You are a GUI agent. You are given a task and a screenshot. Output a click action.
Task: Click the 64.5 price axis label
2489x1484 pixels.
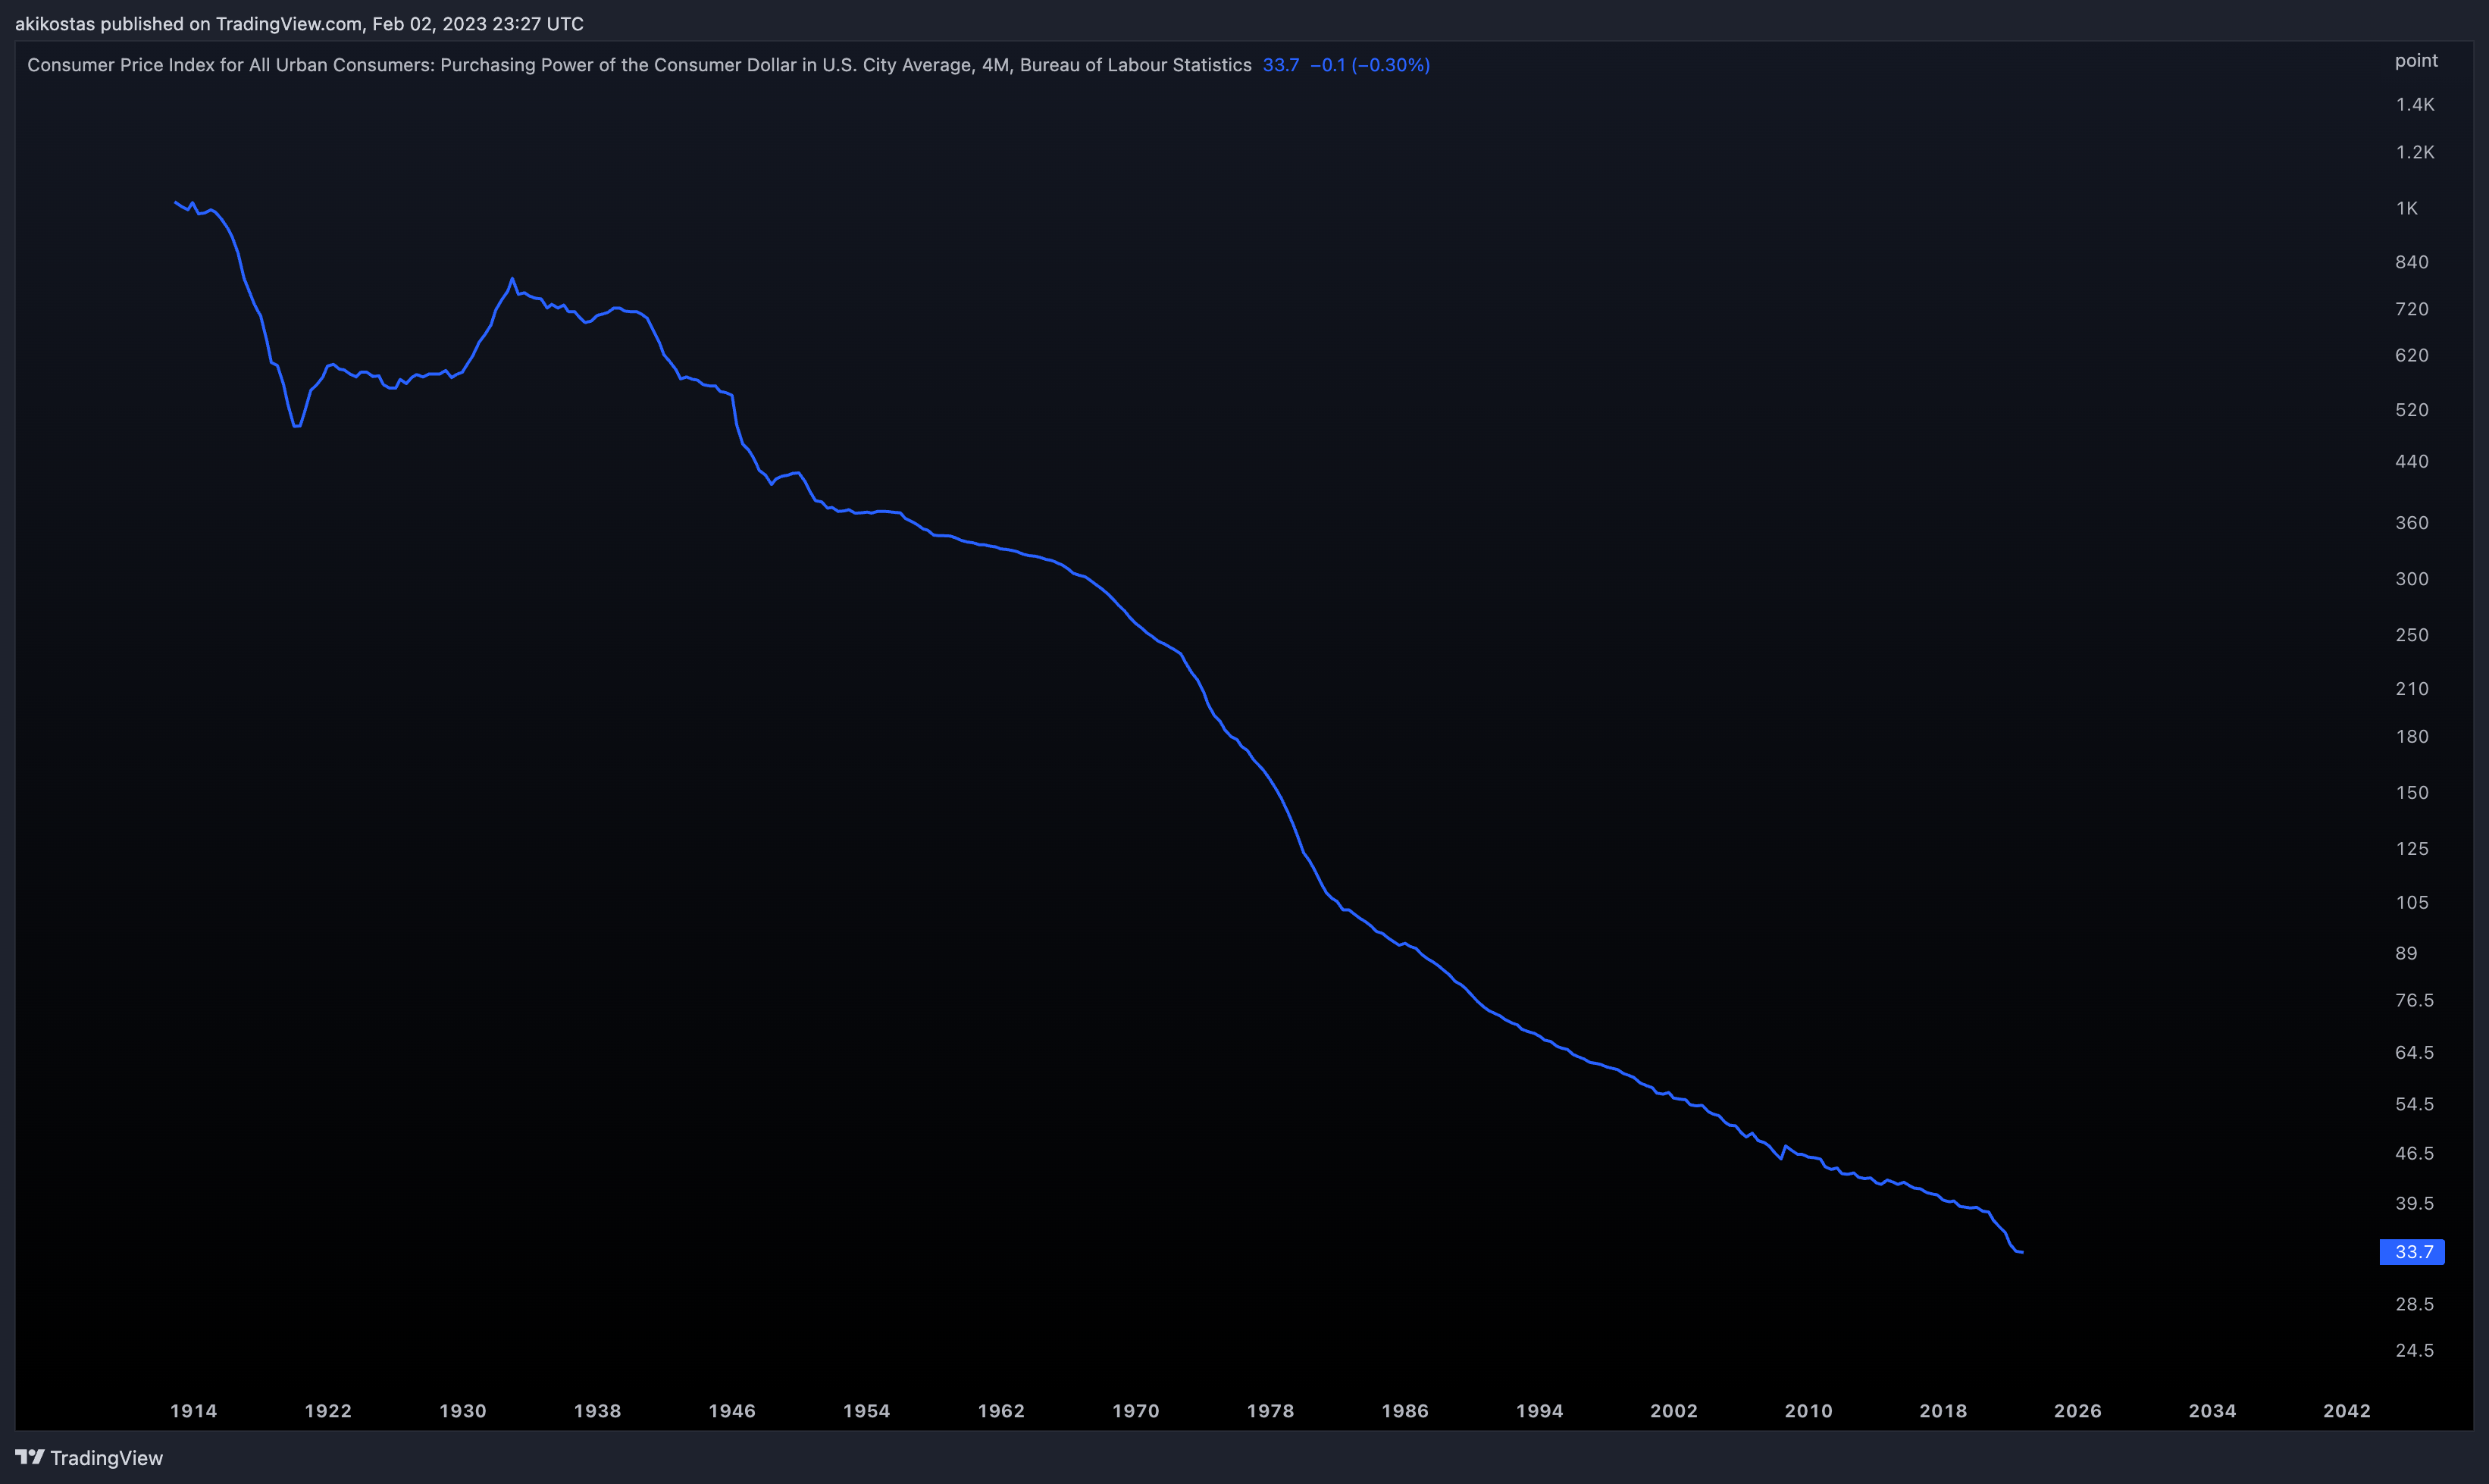(x=2414, y=1053)
